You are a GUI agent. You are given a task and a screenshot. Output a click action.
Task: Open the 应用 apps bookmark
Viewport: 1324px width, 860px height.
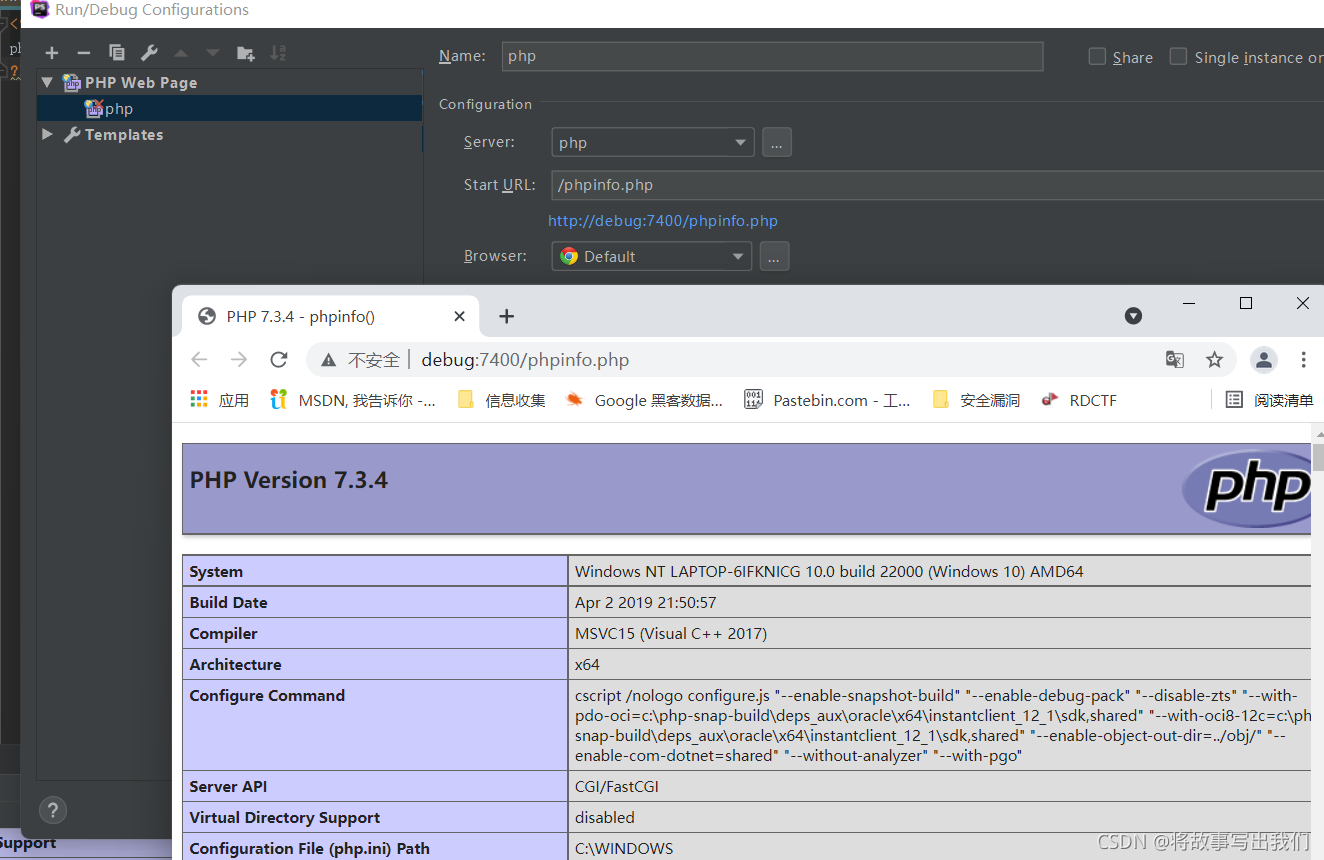click(219, 400)
